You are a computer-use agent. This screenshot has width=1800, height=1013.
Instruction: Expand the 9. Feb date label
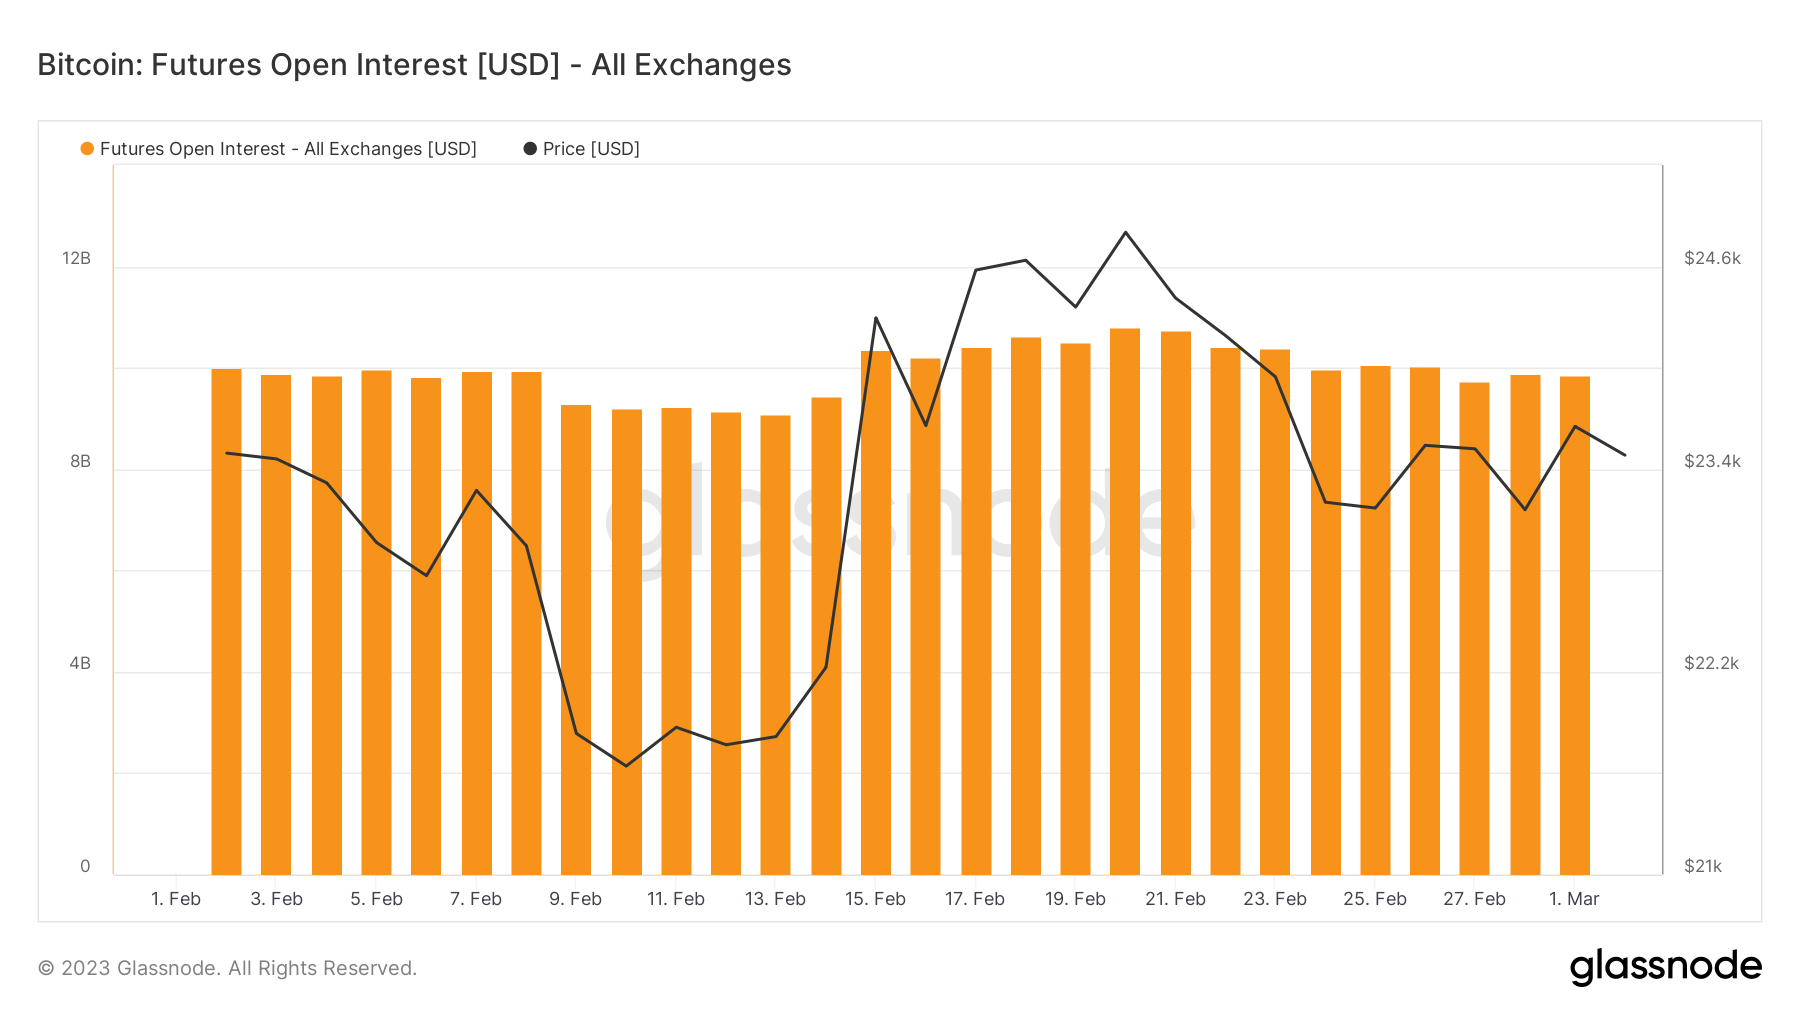pyautogui.click(x=576, y=898)
